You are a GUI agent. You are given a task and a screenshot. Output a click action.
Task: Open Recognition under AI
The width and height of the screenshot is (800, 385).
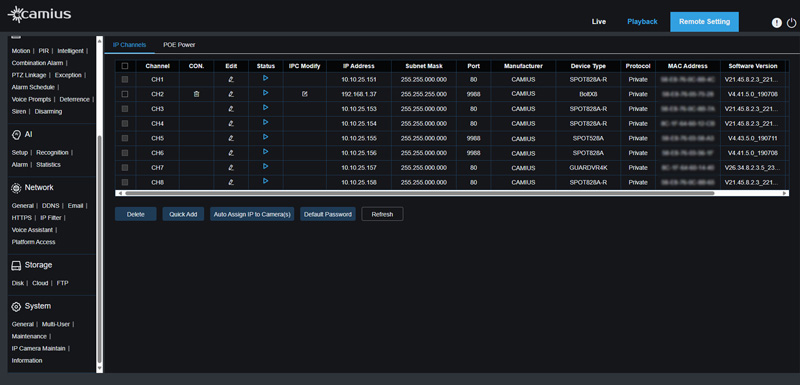[53, 152]
